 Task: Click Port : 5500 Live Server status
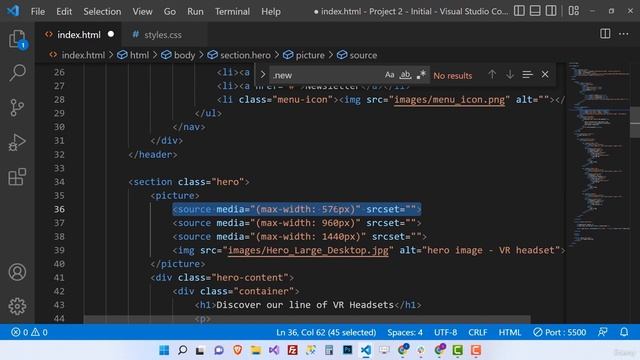click(560, 332)
